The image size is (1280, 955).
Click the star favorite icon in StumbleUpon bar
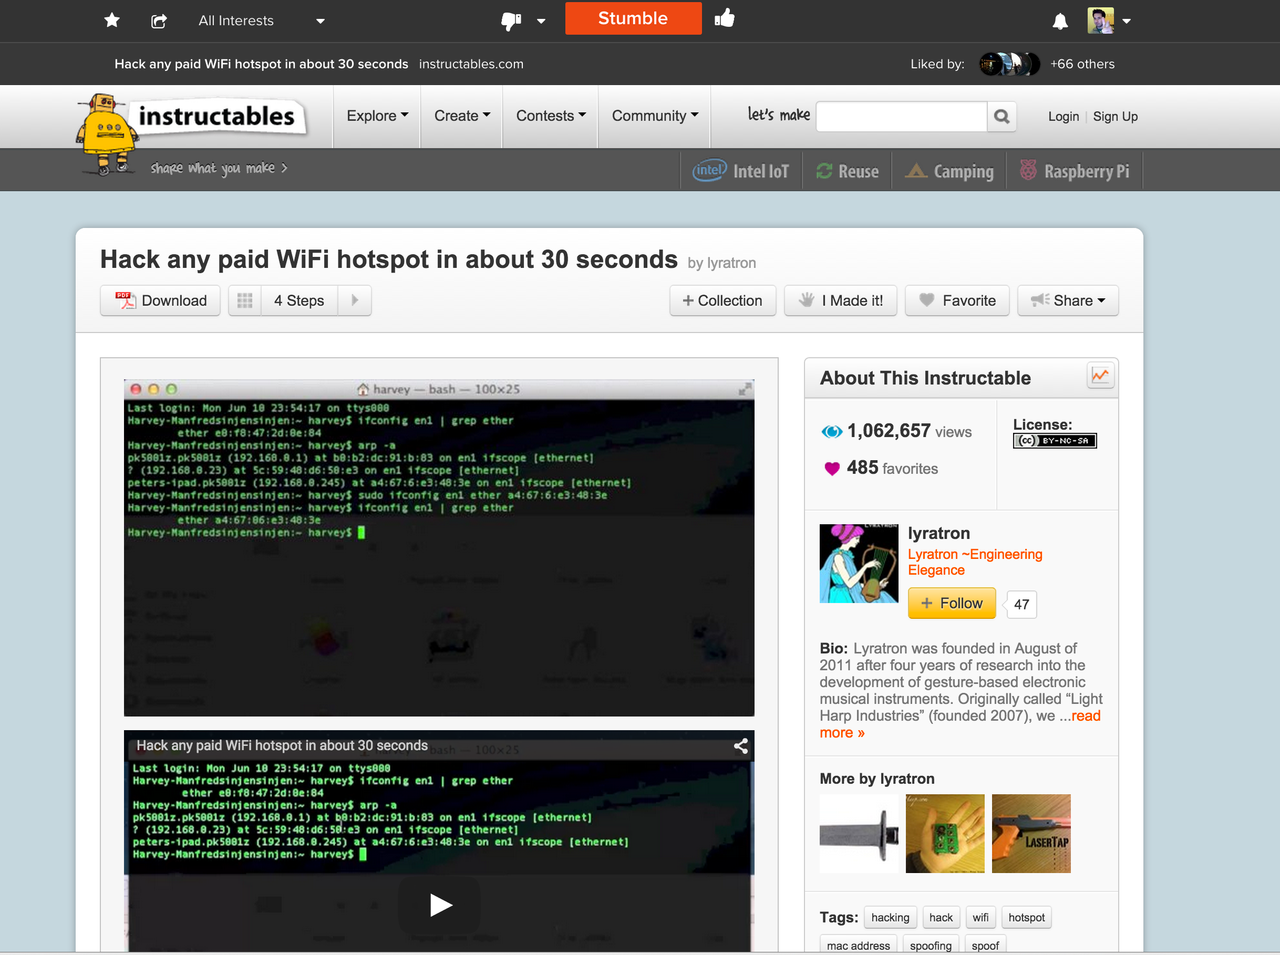[112, 20]
